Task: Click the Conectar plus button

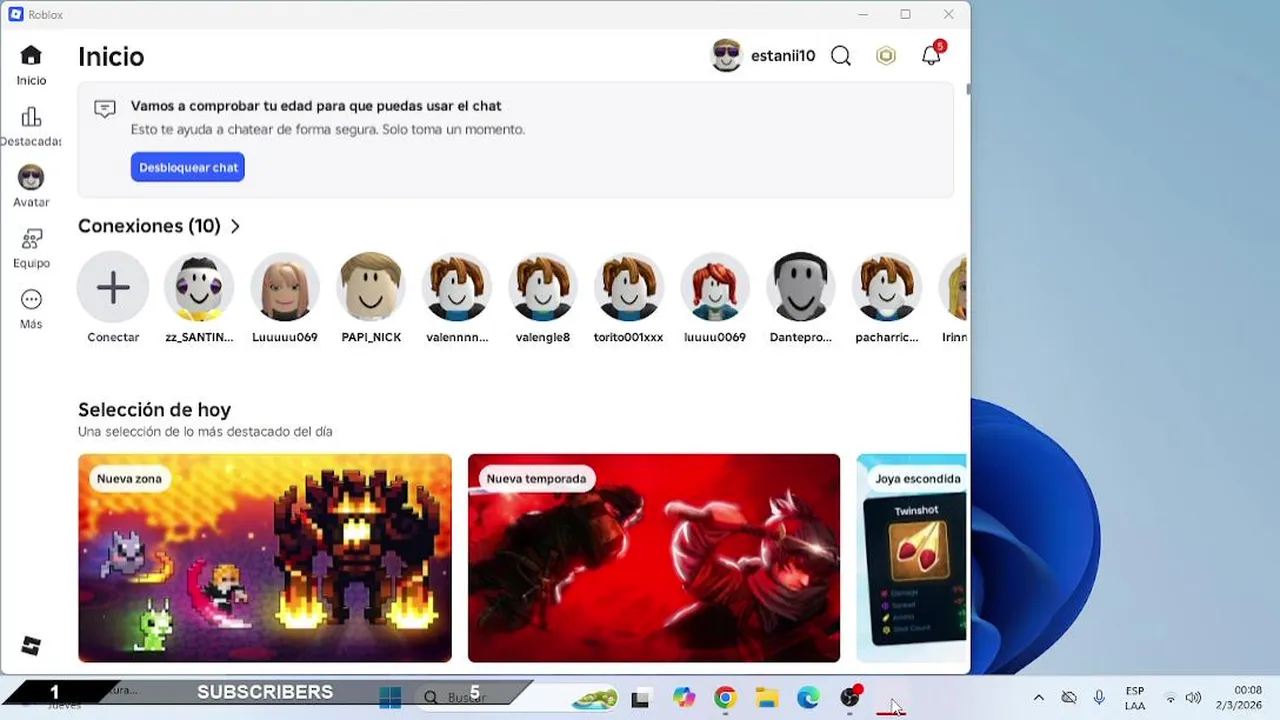Action: [113, 288]
